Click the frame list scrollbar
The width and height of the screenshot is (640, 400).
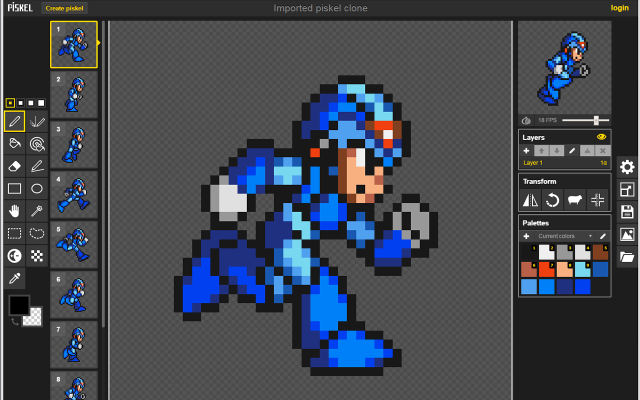[x=103, y=174]
